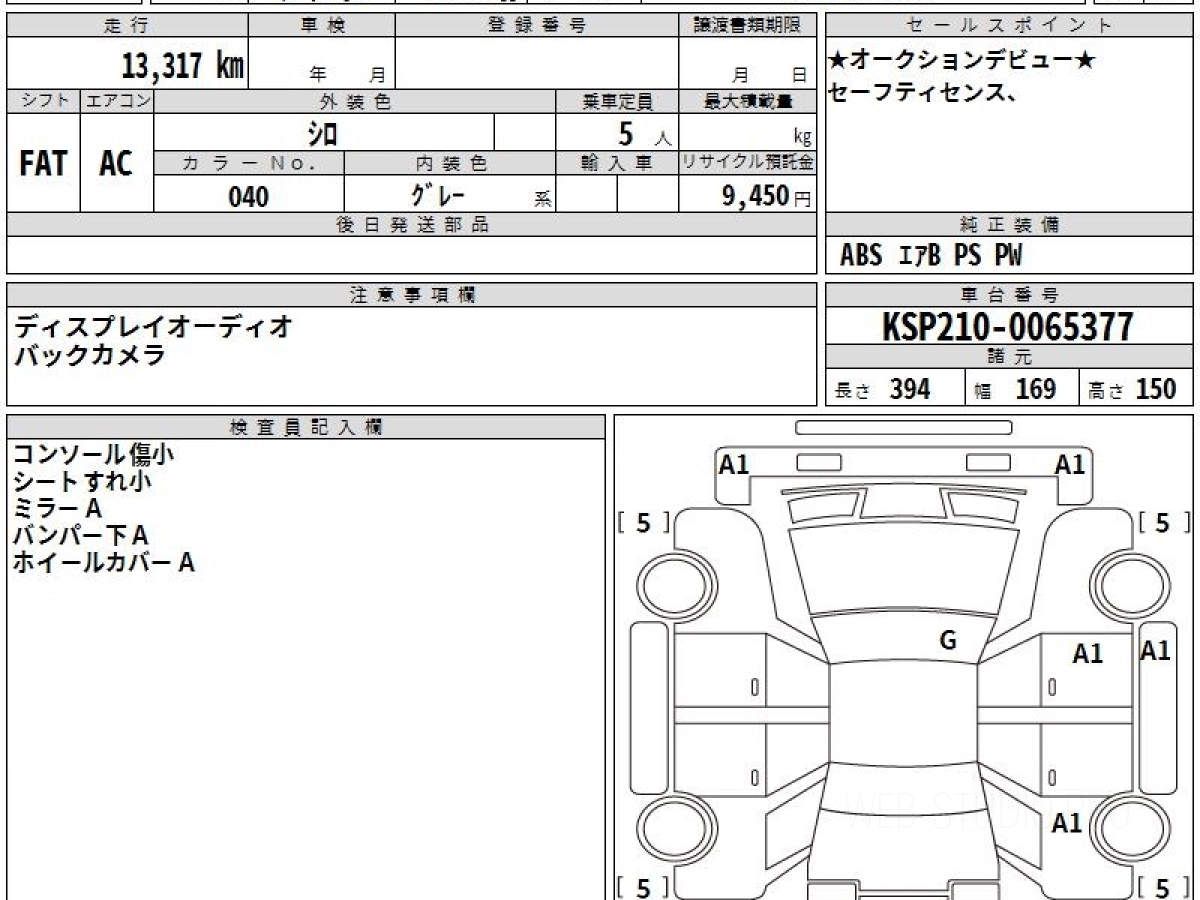Click the "車検" header cell

tap(322, 26)
